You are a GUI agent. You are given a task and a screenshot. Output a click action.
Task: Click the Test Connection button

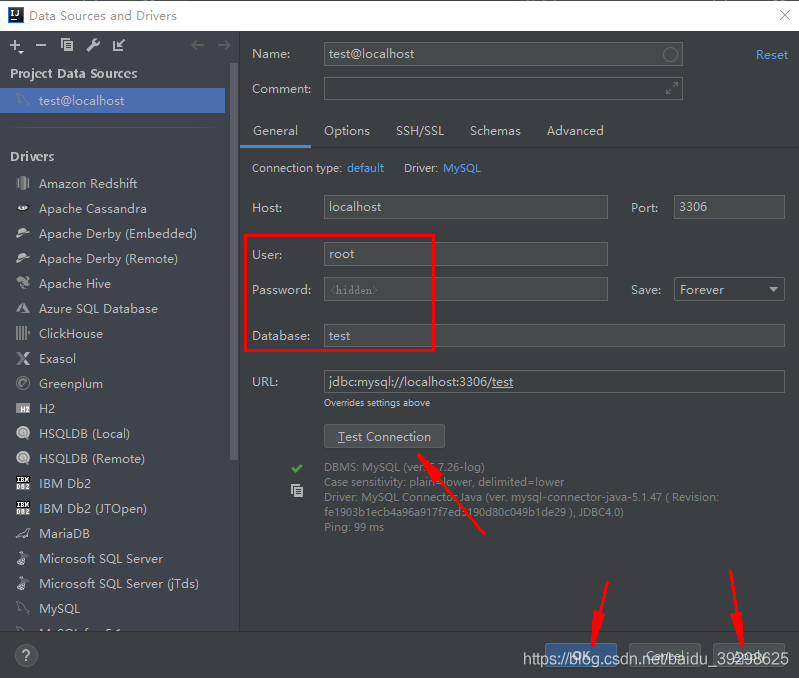pos(384,437)
